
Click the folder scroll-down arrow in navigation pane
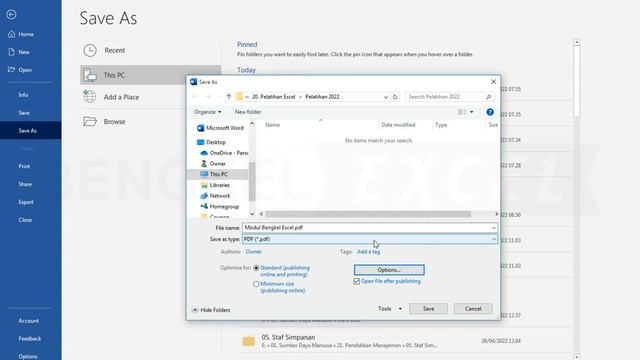coord(252,214)
